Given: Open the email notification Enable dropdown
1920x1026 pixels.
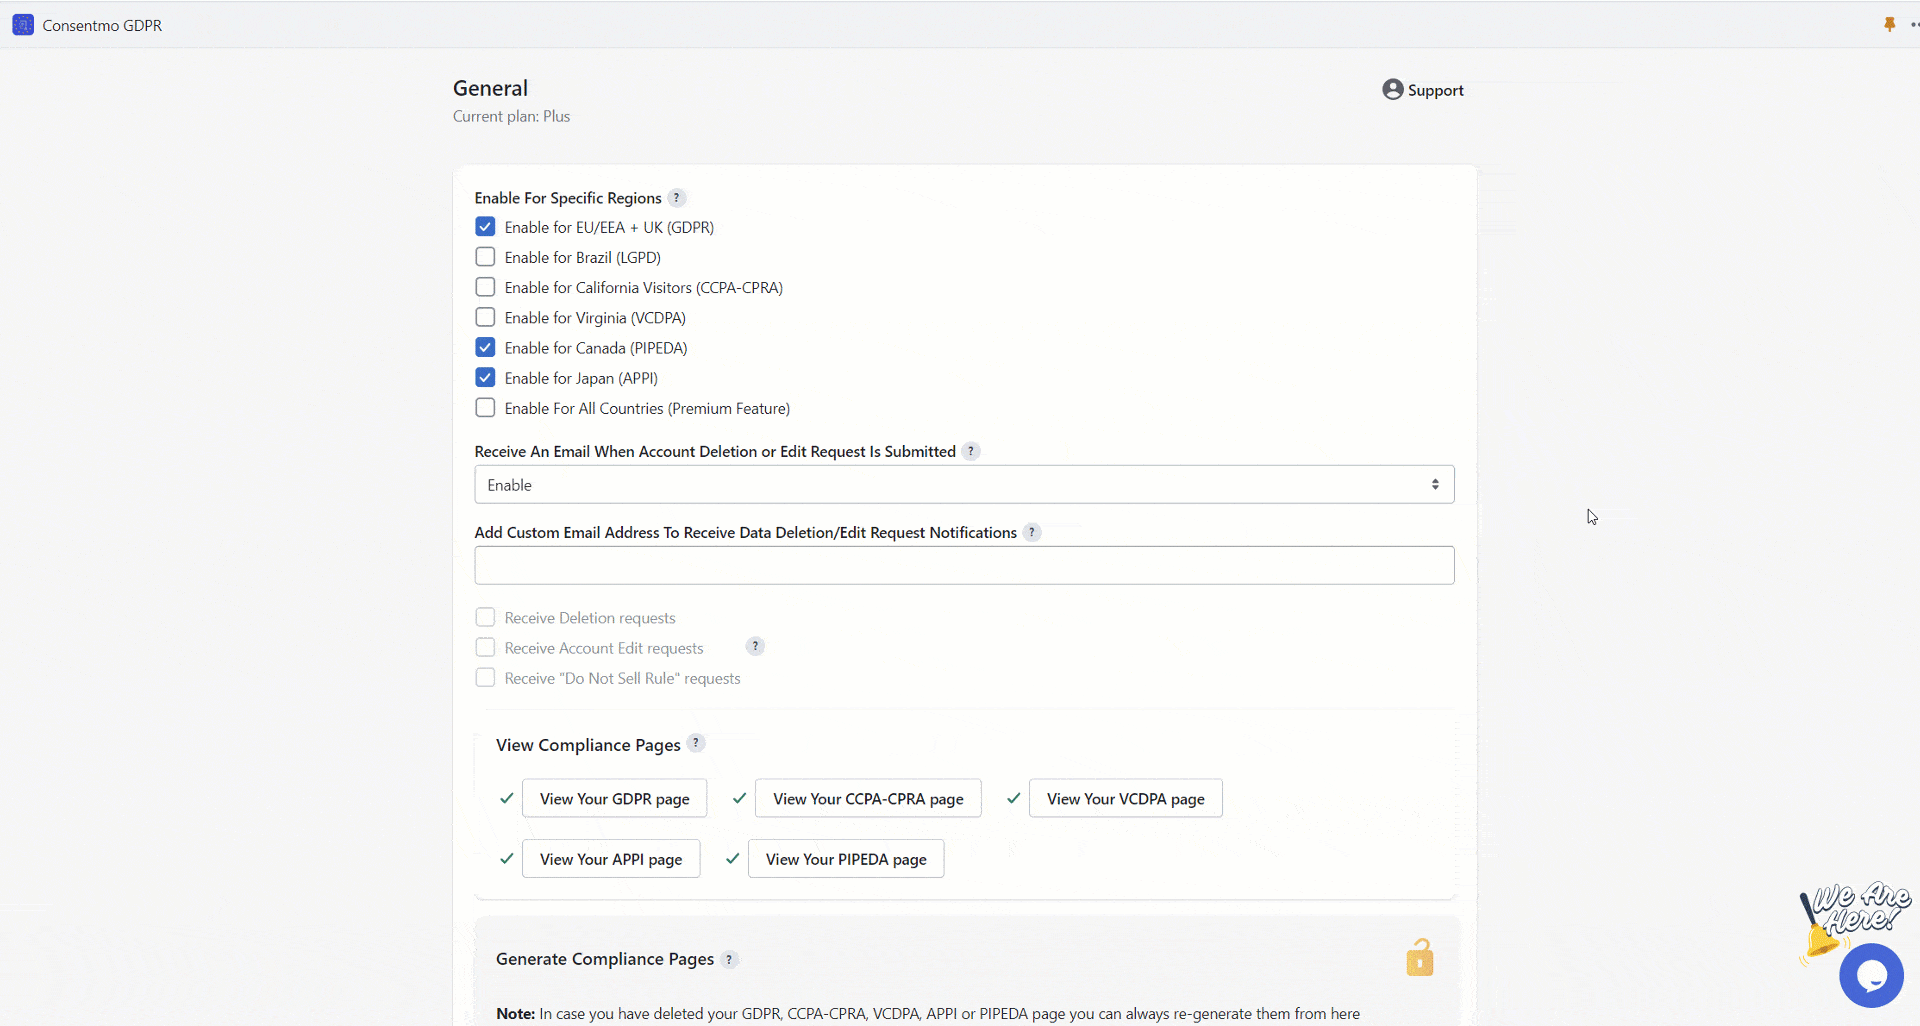Looking at the screenshot, I should click(x=964, y=485).
